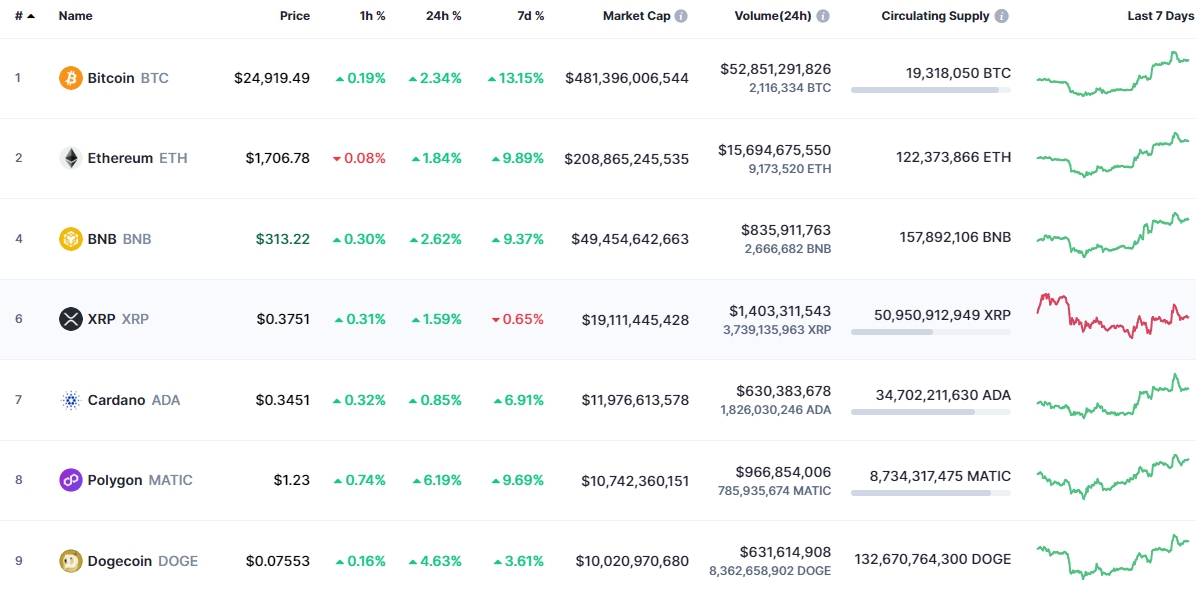Click Dogecoin supply 132,670,764,300 DOGE

click(x=933, y=560)
